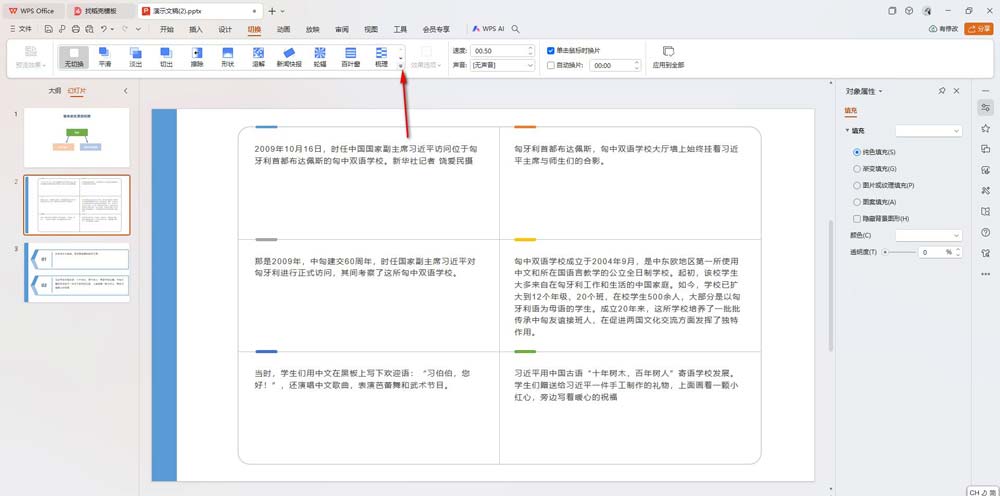The height and width of the screenshot is (496, 1000).
Task: Click the save icon in quick toolbar
Action: tap(48, 29)
